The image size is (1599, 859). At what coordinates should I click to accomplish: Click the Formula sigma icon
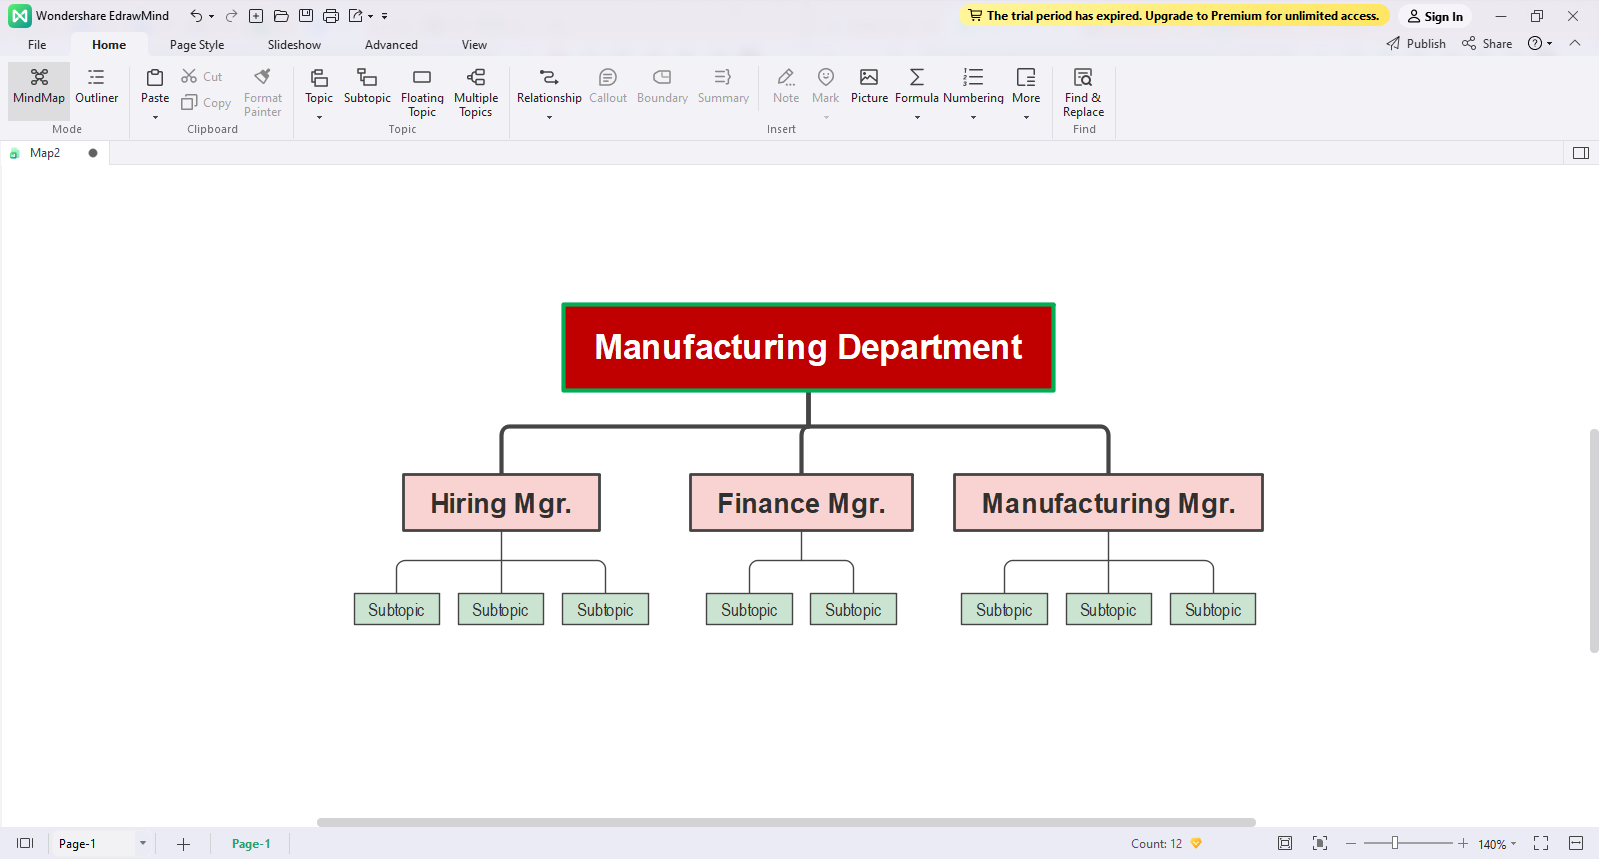917,77
